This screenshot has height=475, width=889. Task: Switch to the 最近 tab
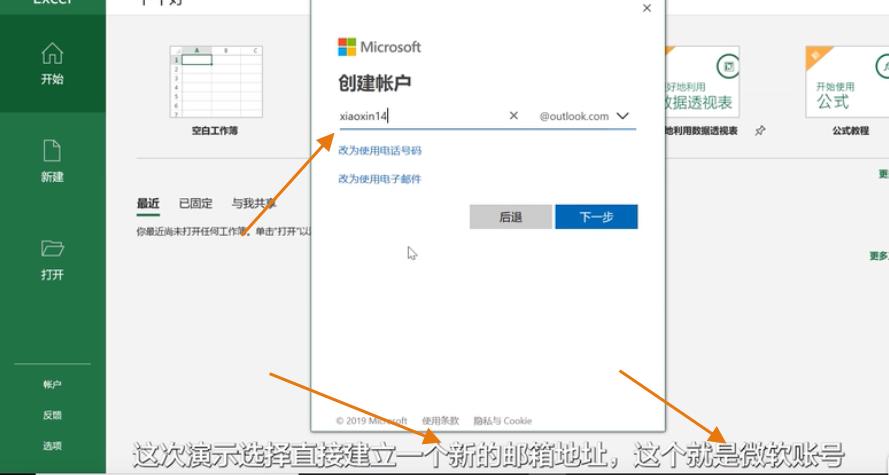pyautogui.click(x=148, y=203)
